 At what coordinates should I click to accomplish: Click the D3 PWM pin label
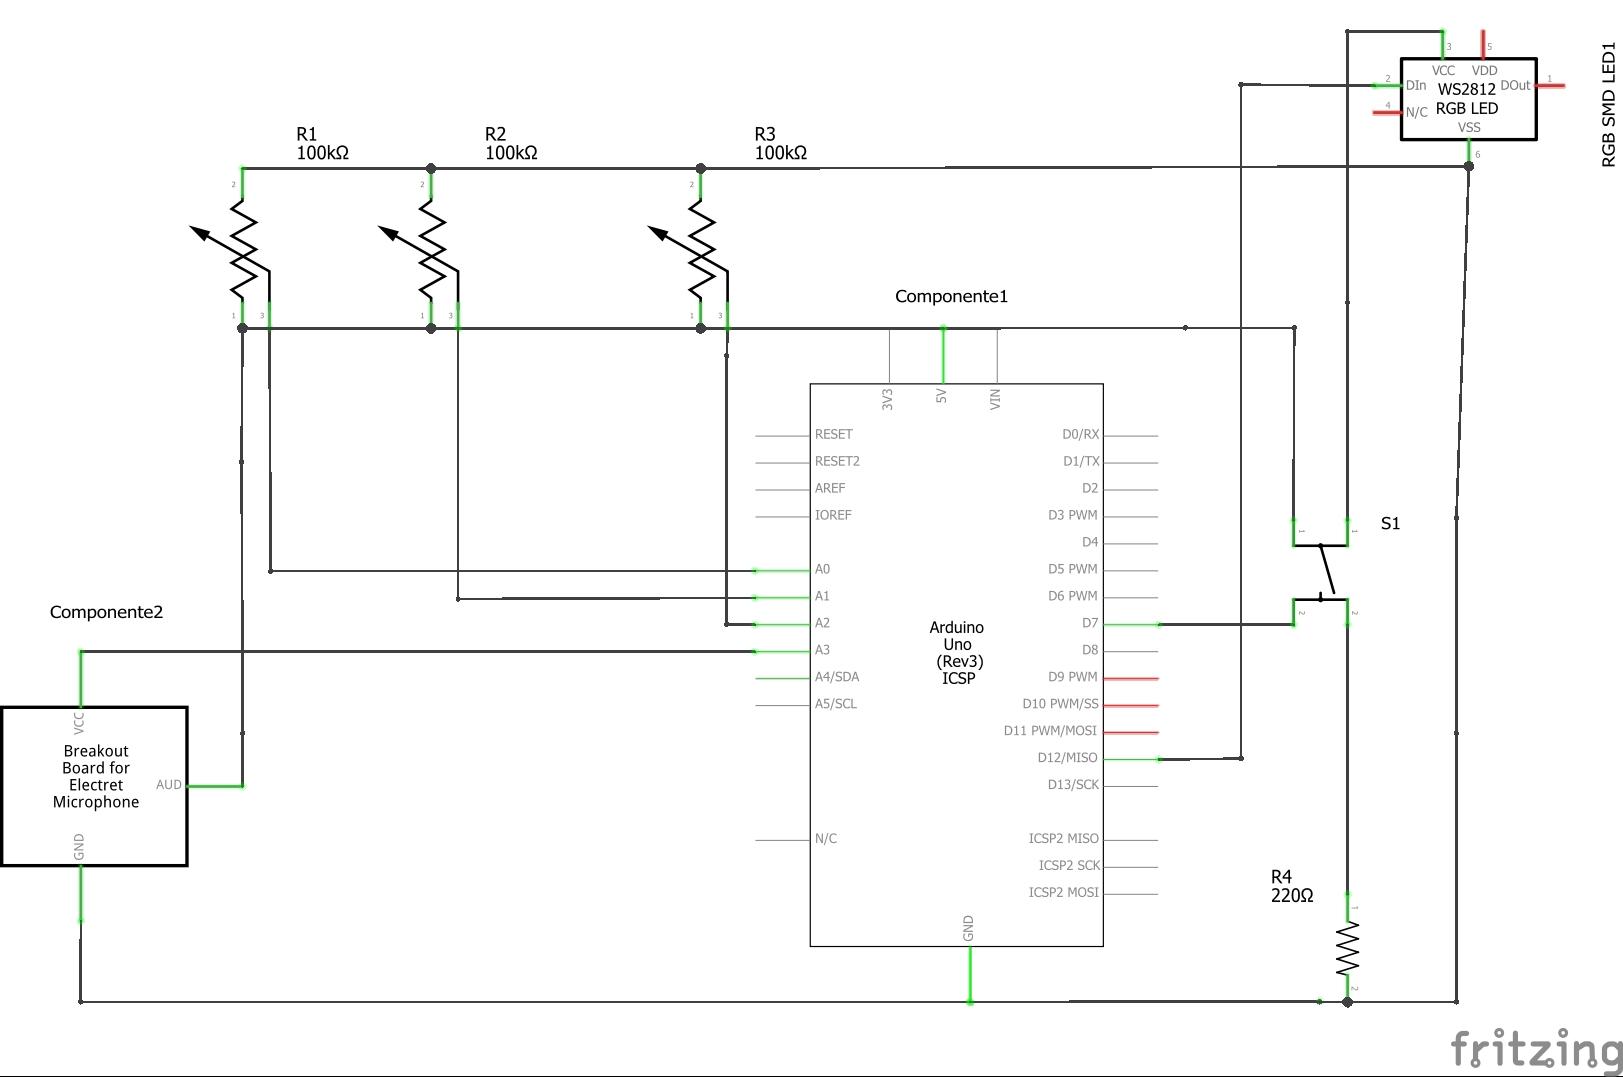[x=1073, y=515]
